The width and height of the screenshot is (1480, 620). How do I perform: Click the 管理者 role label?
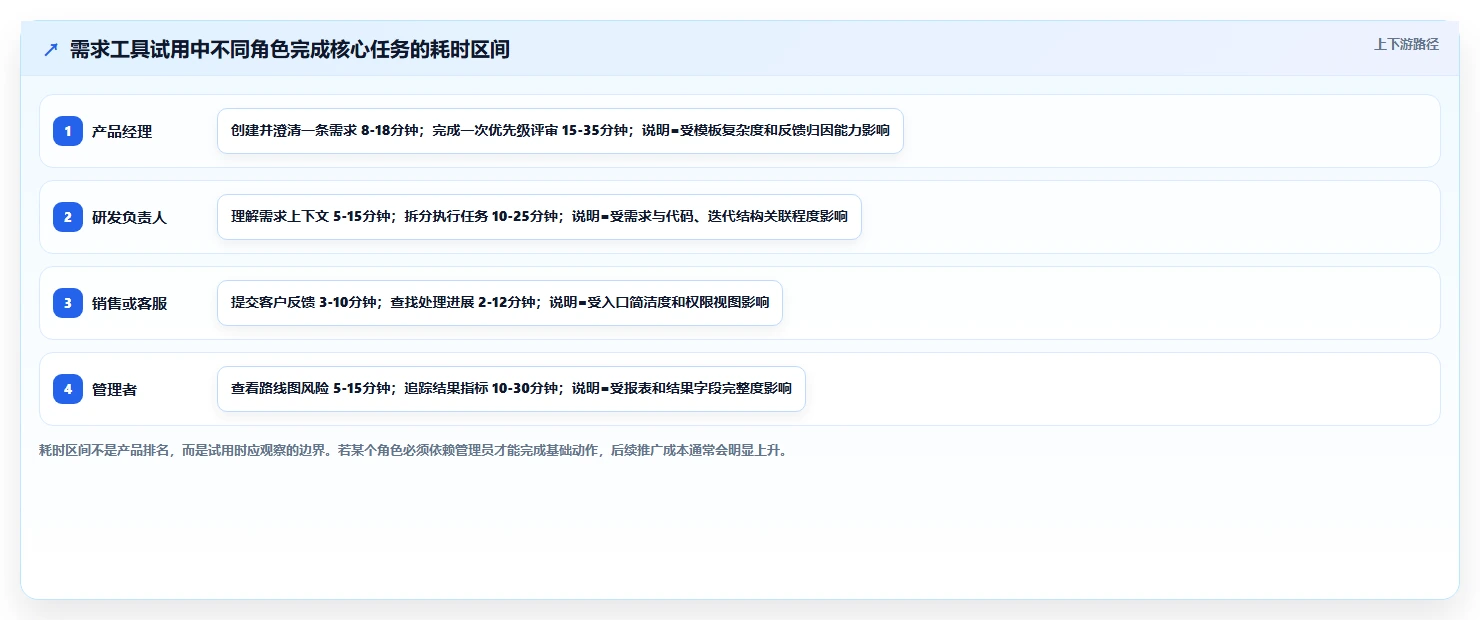115,389
